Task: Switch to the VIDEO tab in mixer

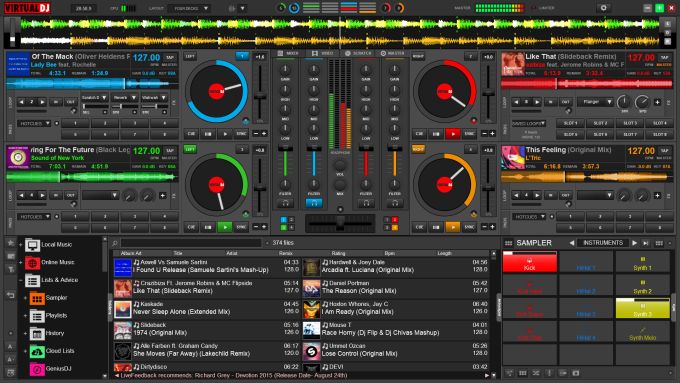Action: click(x=323, y=53)
